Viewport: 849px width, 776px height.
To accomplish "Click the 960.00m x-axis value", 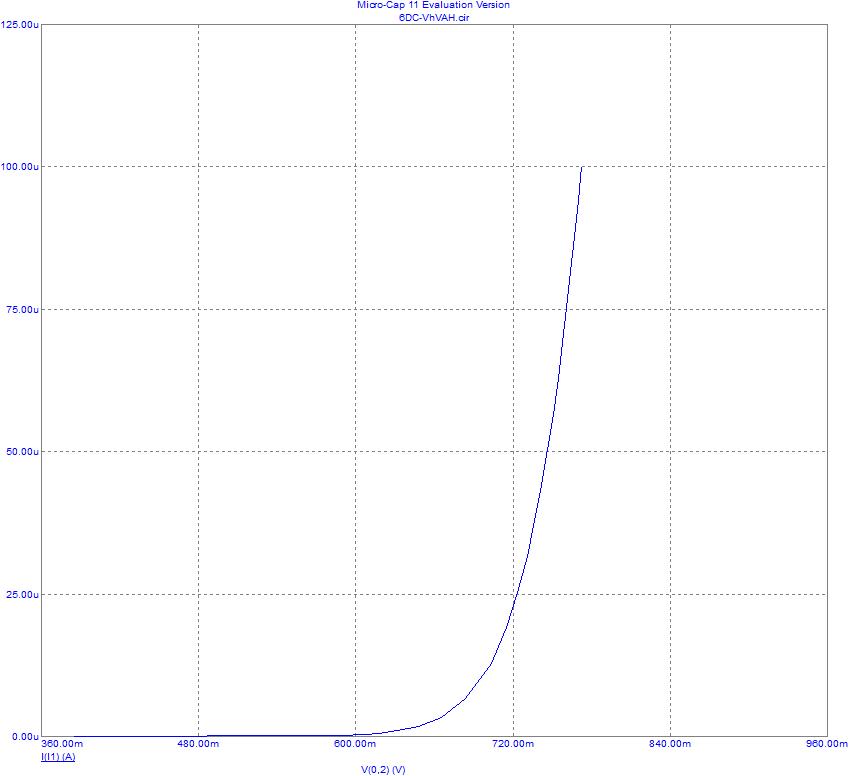I will 827,744.
